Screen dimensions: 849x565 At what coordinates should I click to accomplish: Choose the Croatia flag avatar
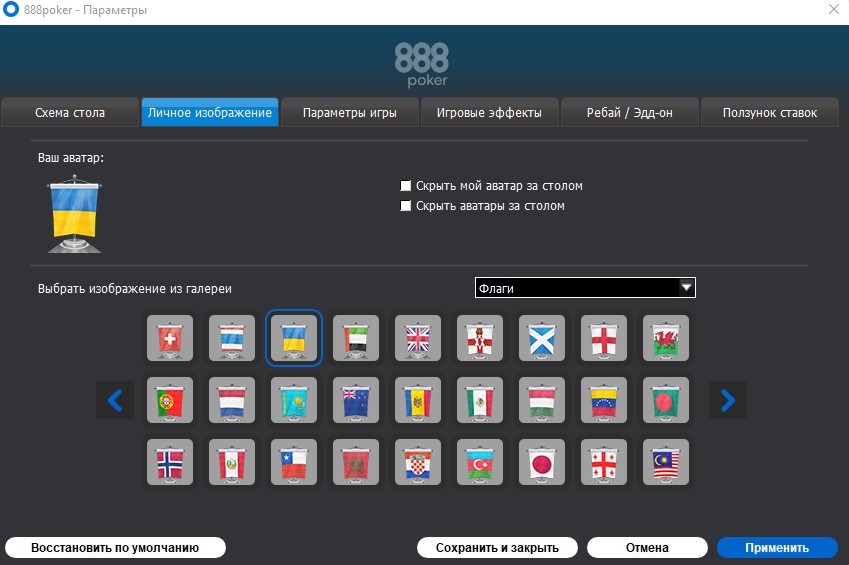click(418, 462)
